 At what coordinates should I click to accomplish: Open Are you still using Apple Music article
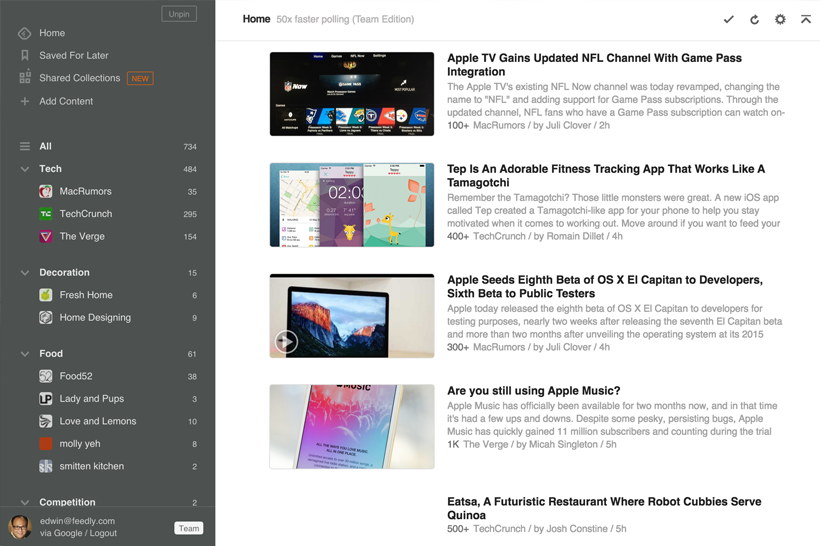tap(533, 391)
